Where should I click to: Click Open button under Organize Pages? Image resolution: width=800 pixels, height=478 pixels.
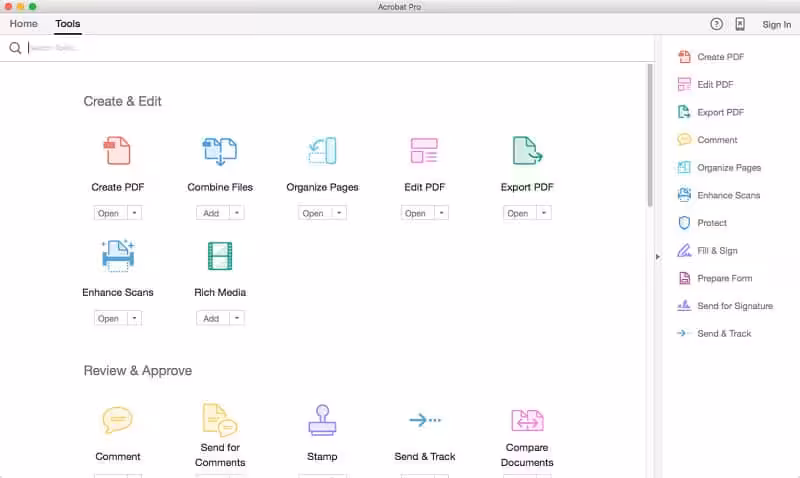tap(315, 213)
